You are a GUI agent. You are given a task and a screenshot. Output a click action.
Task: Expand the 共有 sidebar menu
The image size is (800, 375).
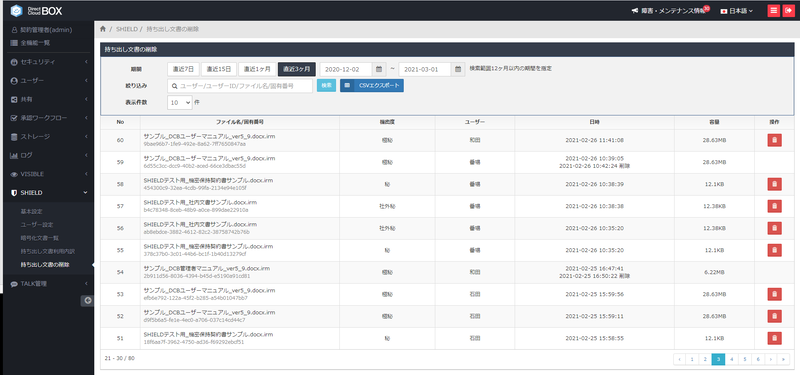[49, 99]
